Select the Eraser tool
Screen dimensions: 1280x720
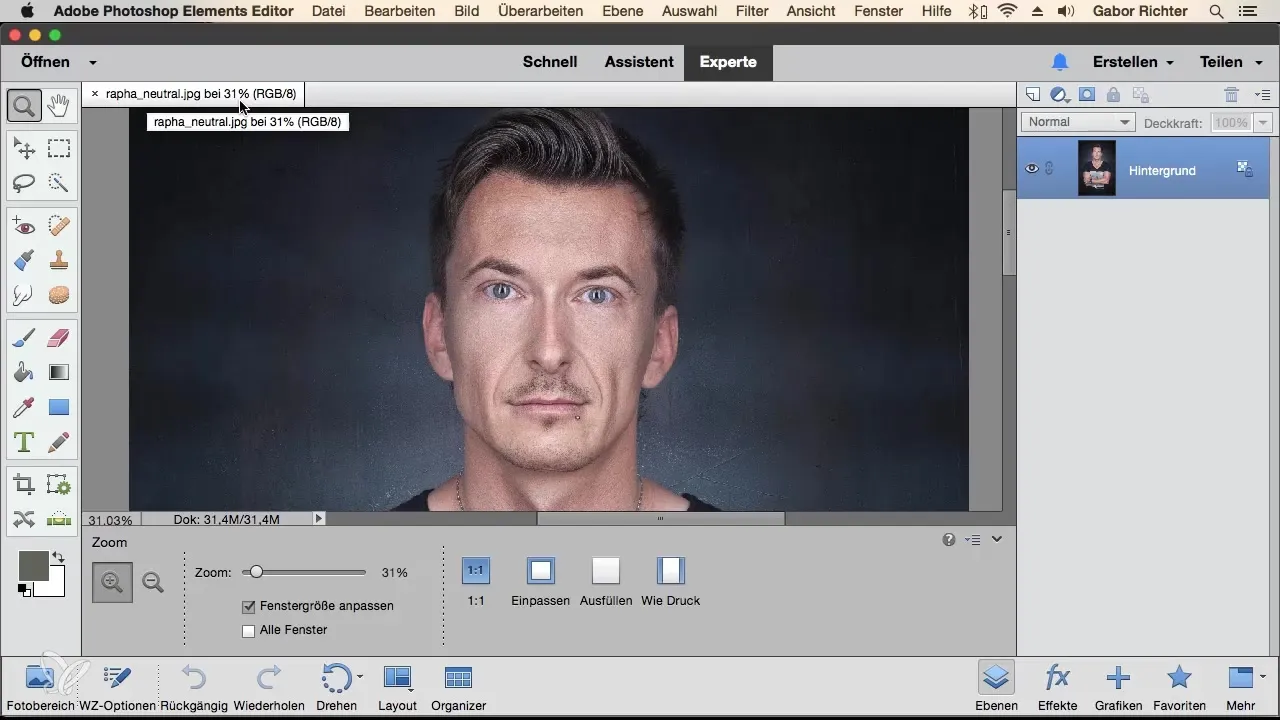pyautogui.click(x=59, y=339)
